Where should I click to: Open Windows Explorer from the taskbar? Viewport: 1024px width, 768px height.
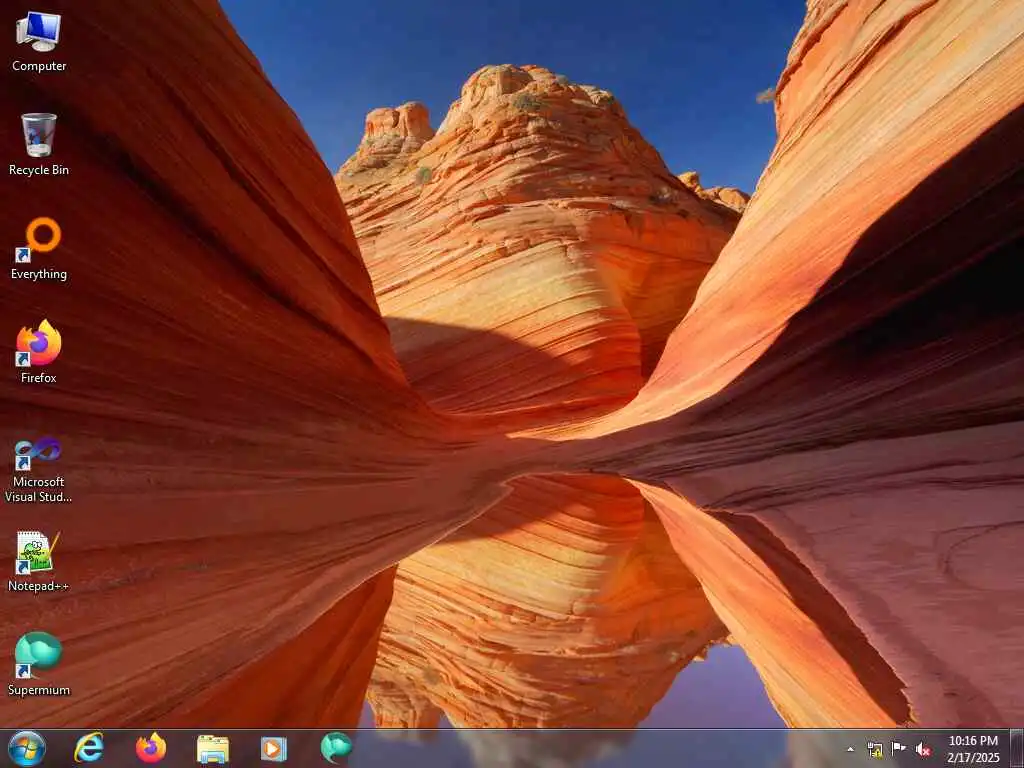pos(212,748)
